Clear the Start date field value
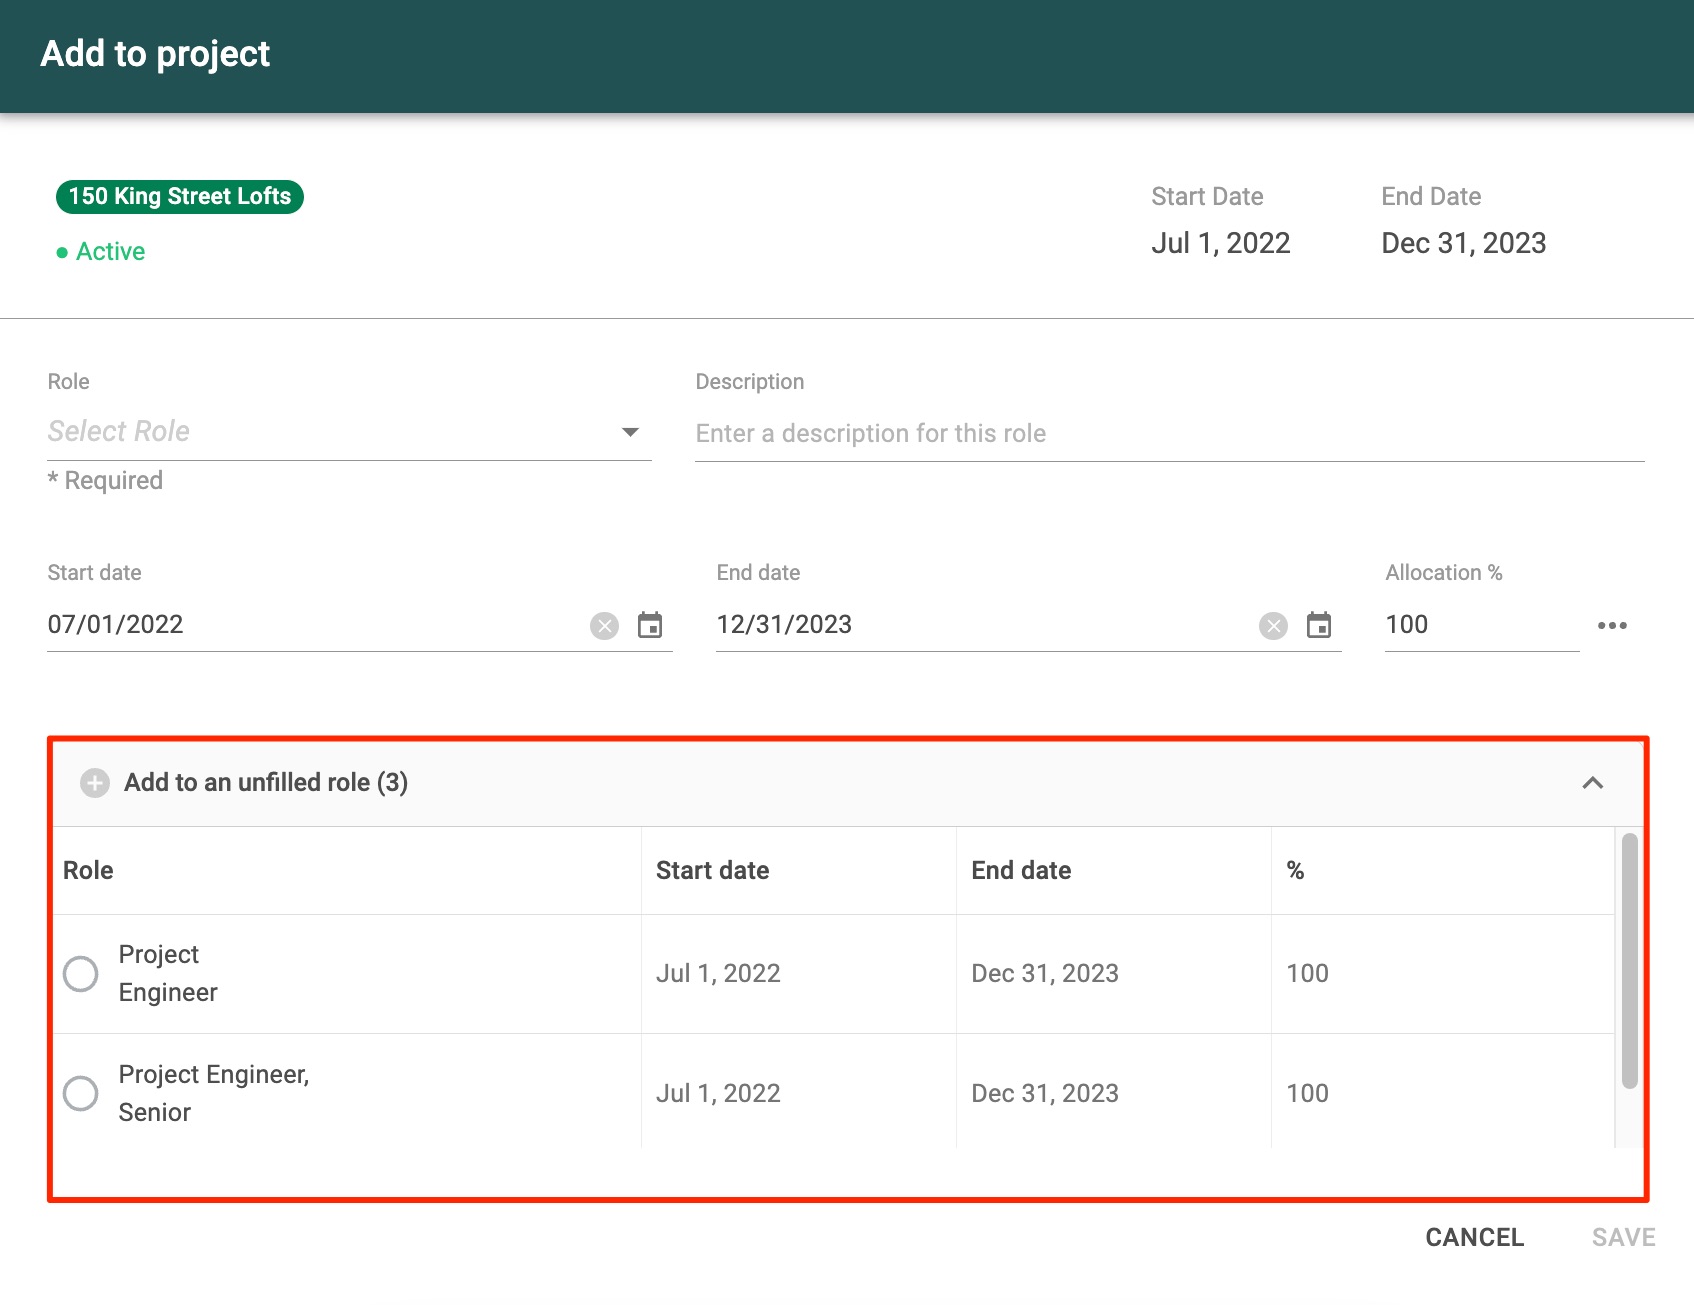 point(604,626)
